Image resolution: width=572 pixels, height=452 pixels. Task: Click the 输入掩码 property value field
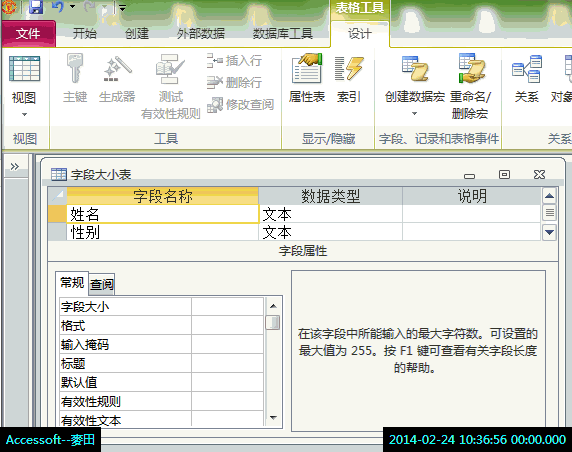[x=227, y=344]
